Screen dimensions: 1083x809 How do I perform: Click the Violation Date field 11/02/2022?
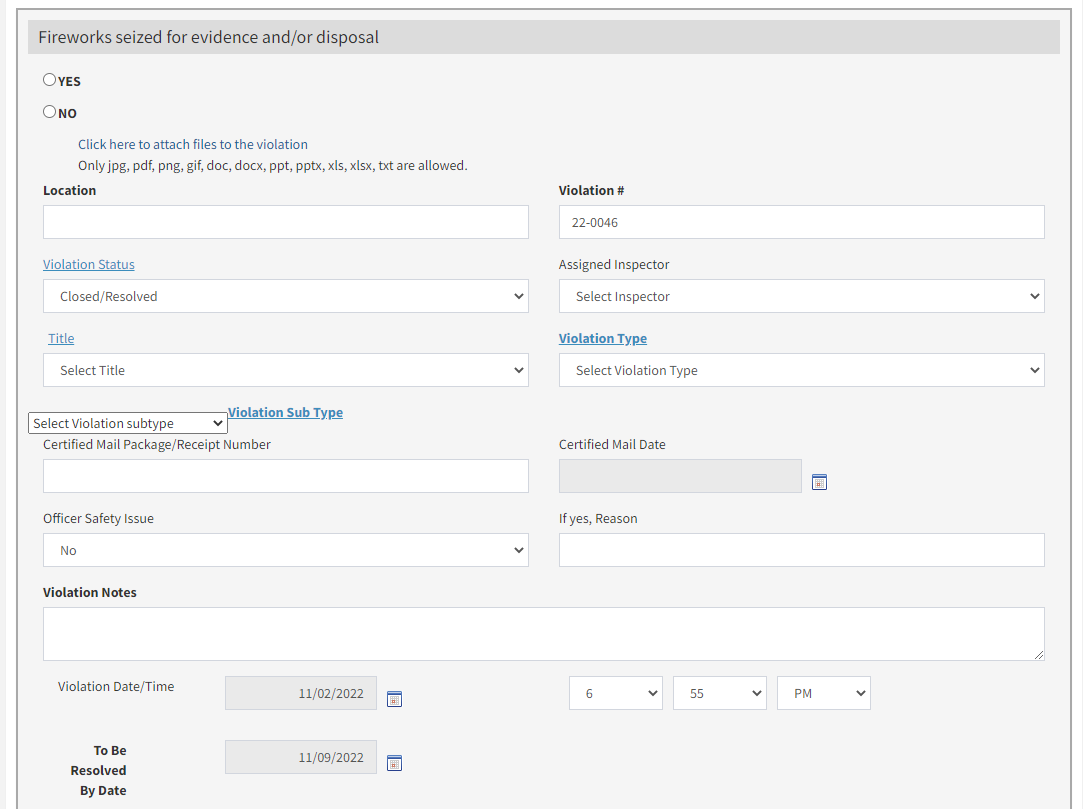(x=301, y=694)
